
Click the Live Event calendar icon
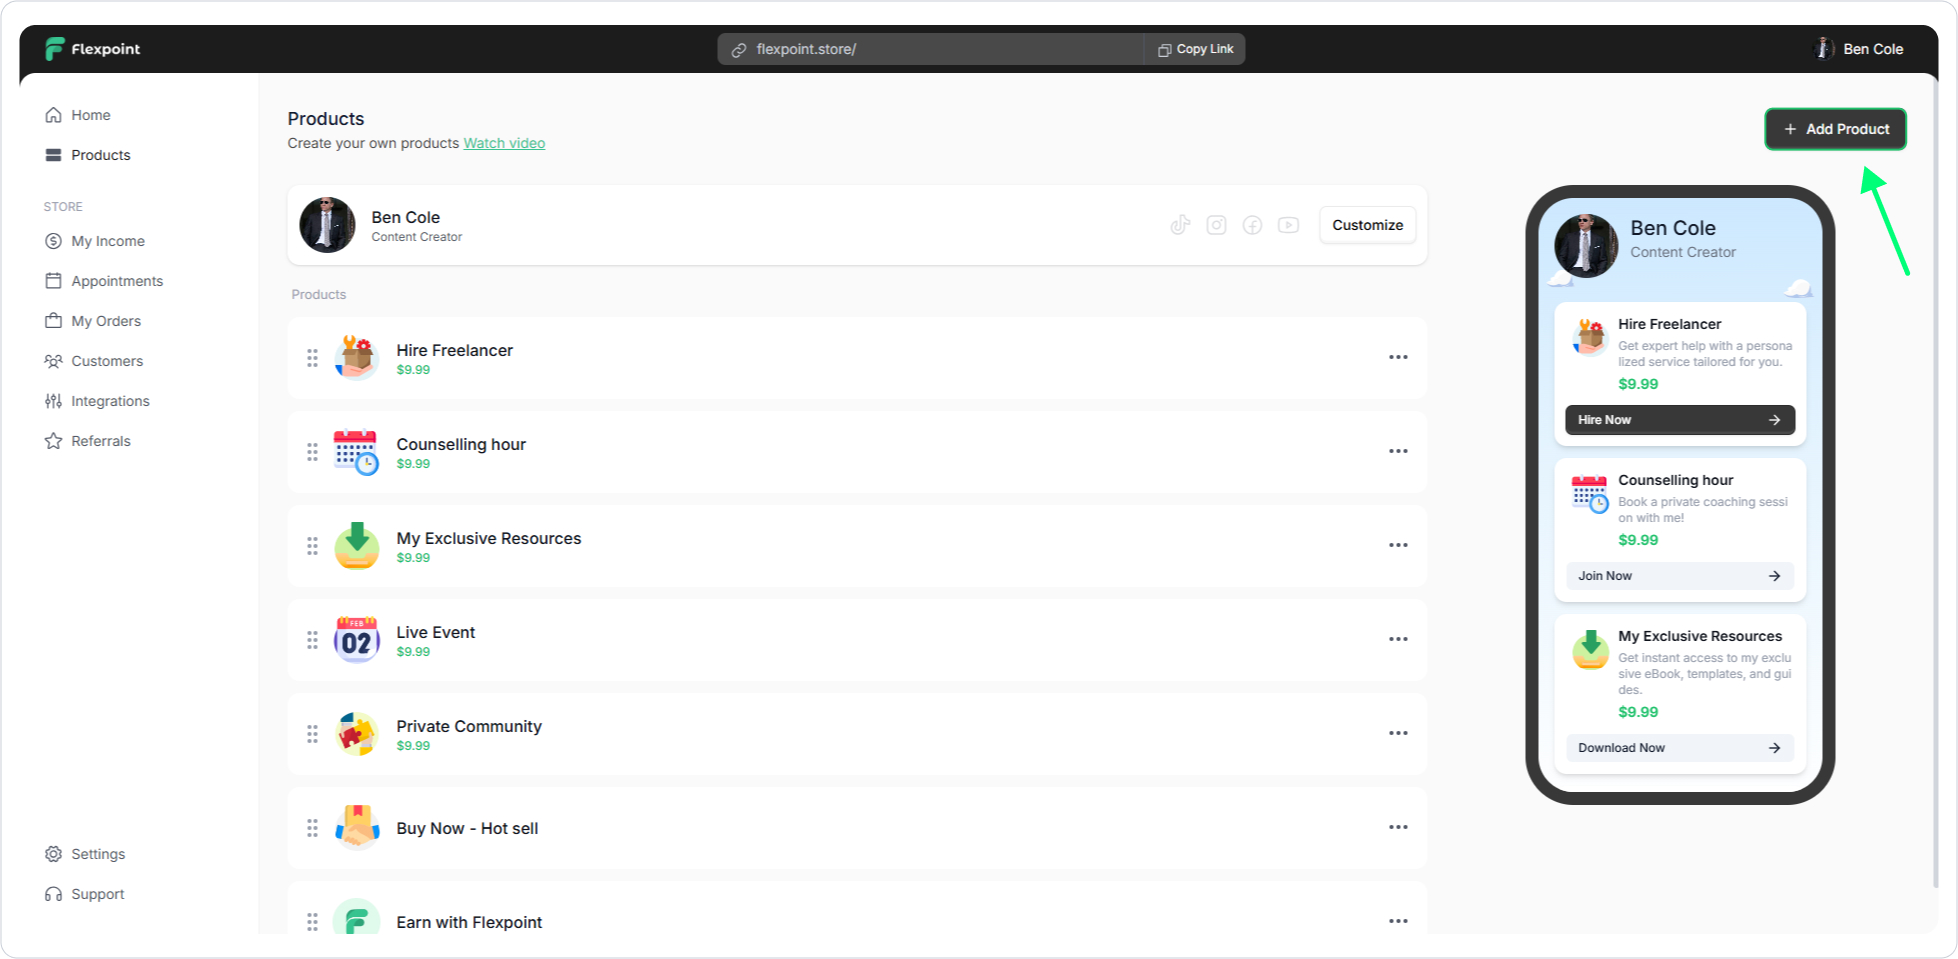[356, 640]
